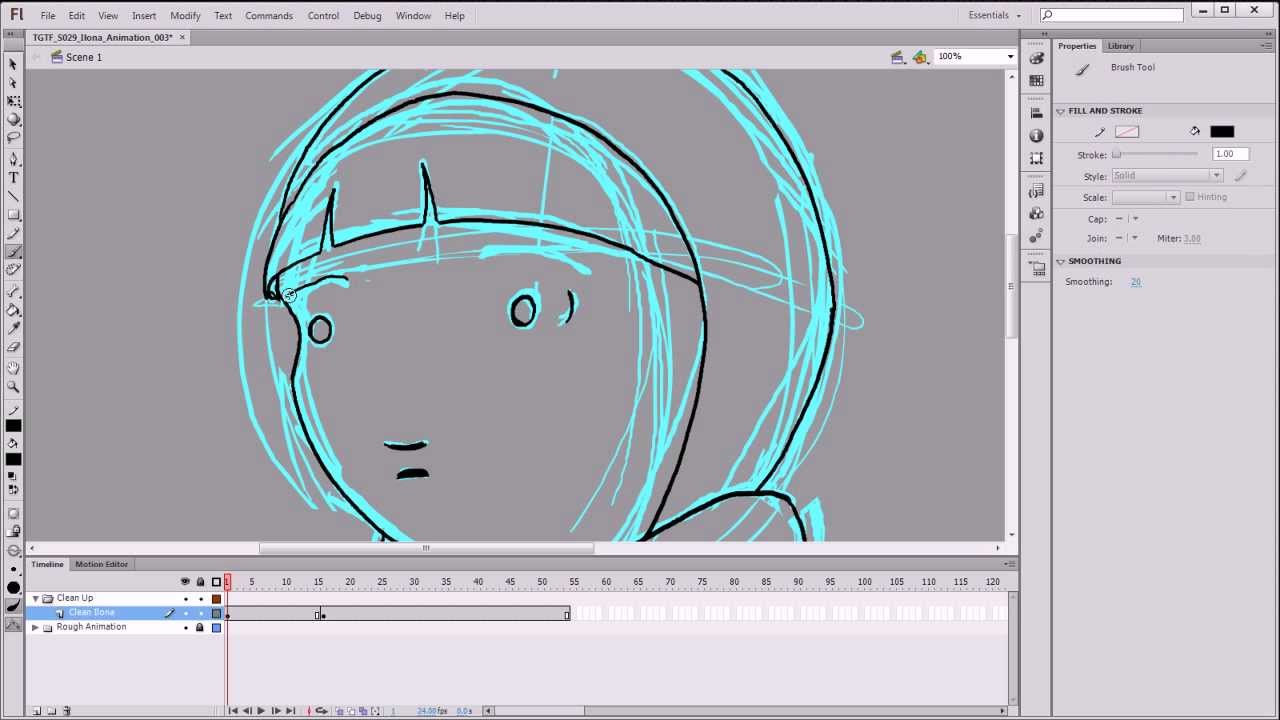Viewport: 1280px width, 720px height.
Task: Toggle the Hinting checkbox
Action: tap(1190, 197)
